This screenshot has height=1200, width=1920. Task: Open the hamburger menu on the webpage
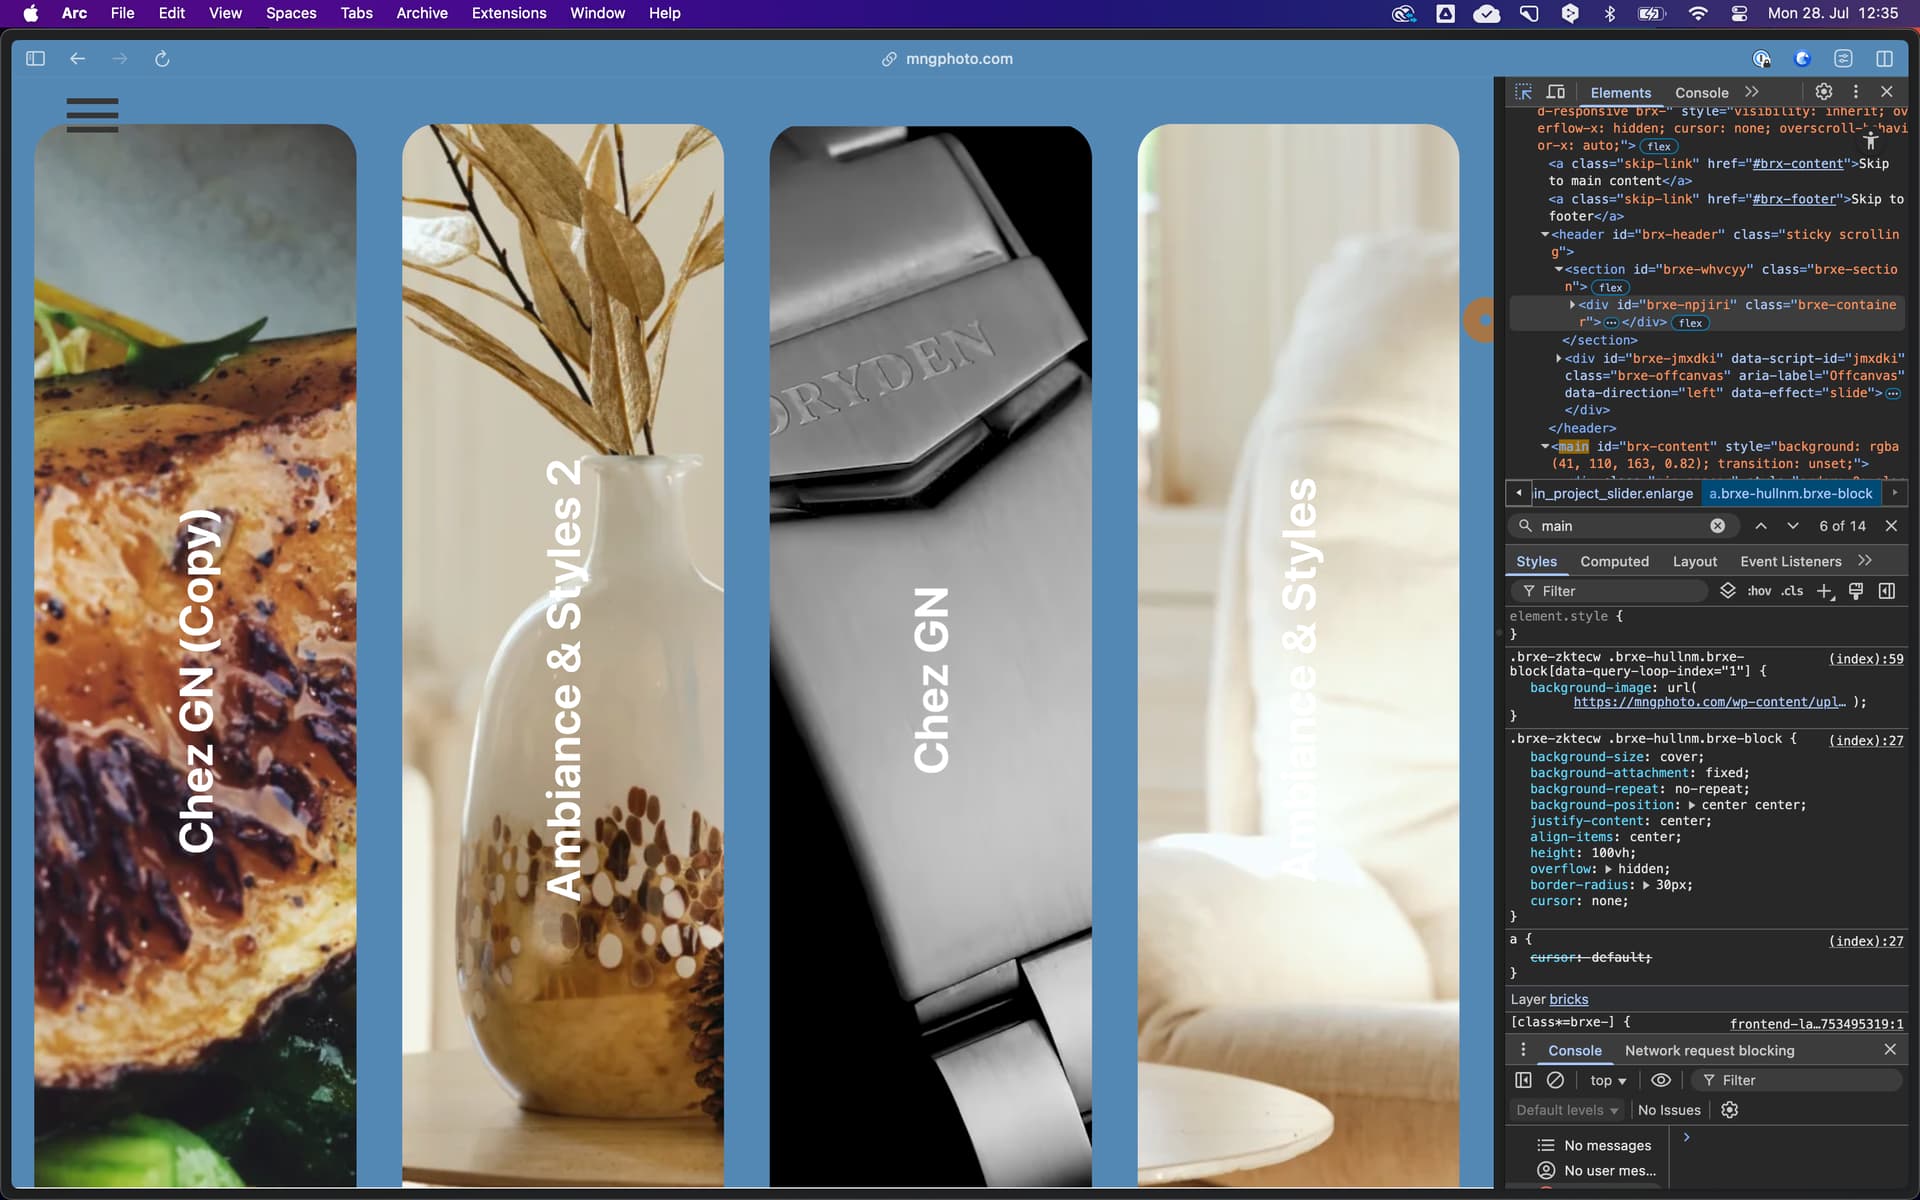tap(92, 114)
